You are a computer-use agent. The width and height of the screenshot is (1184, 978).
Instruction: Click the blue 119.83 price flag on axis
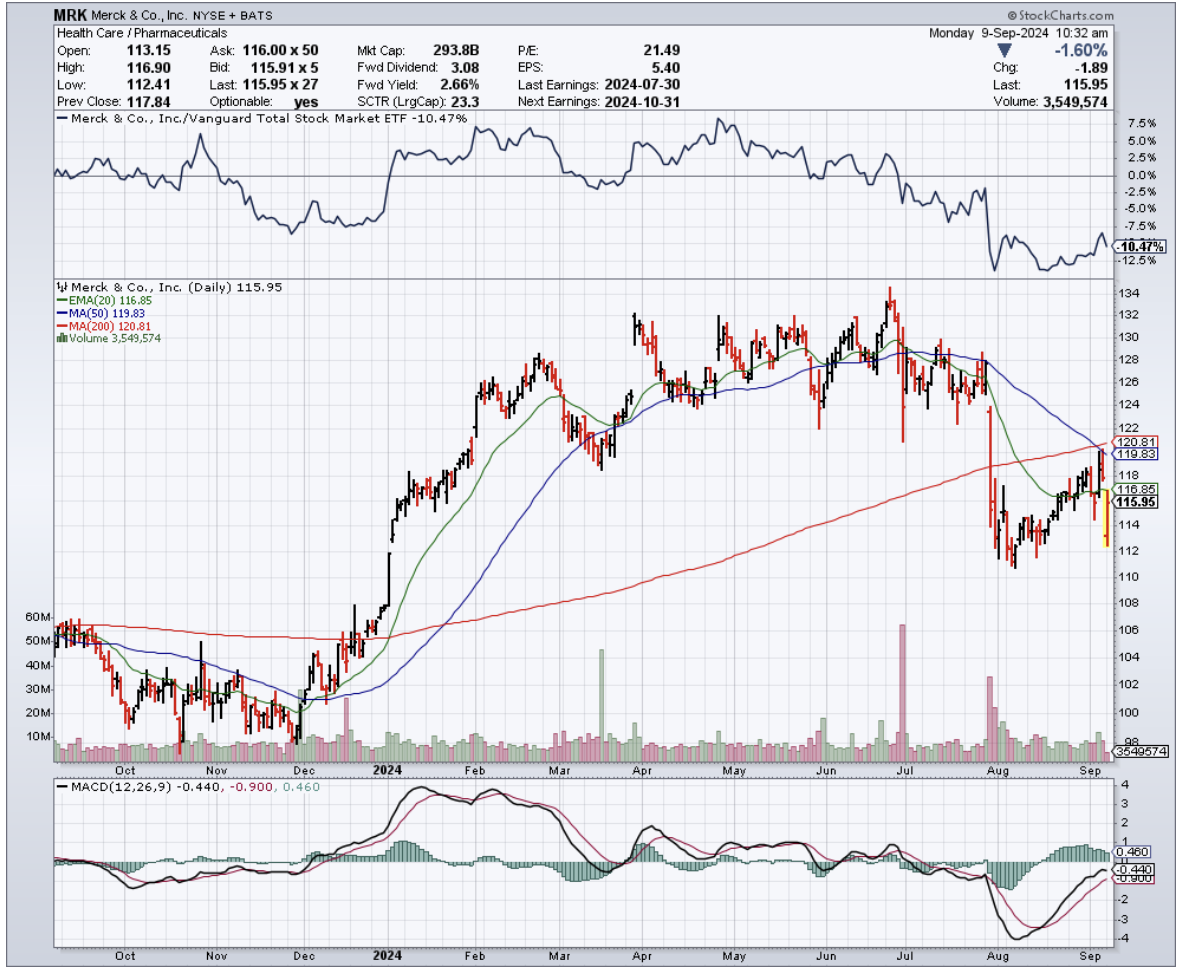(1135, 453)
